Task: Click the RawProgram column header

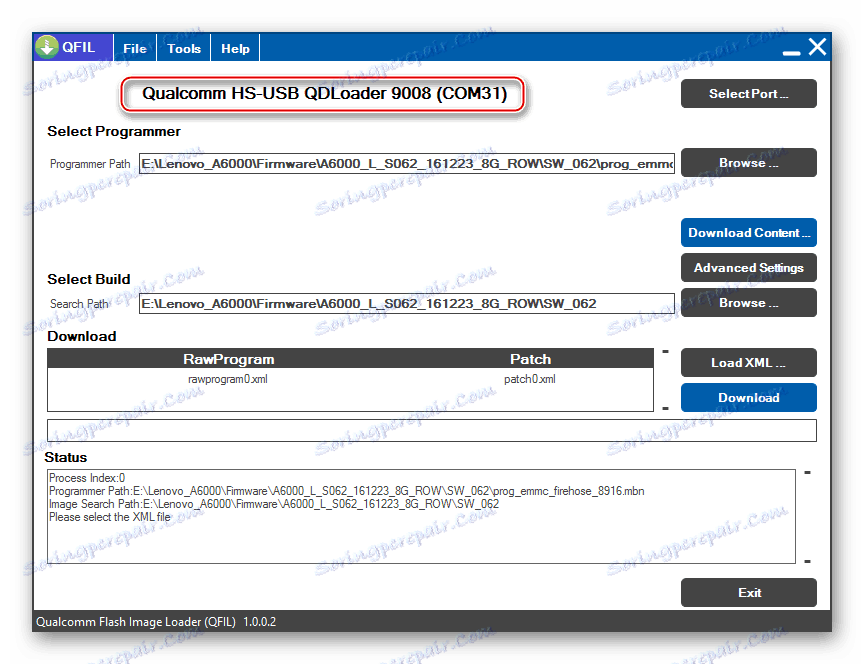Action: point(229,359)
